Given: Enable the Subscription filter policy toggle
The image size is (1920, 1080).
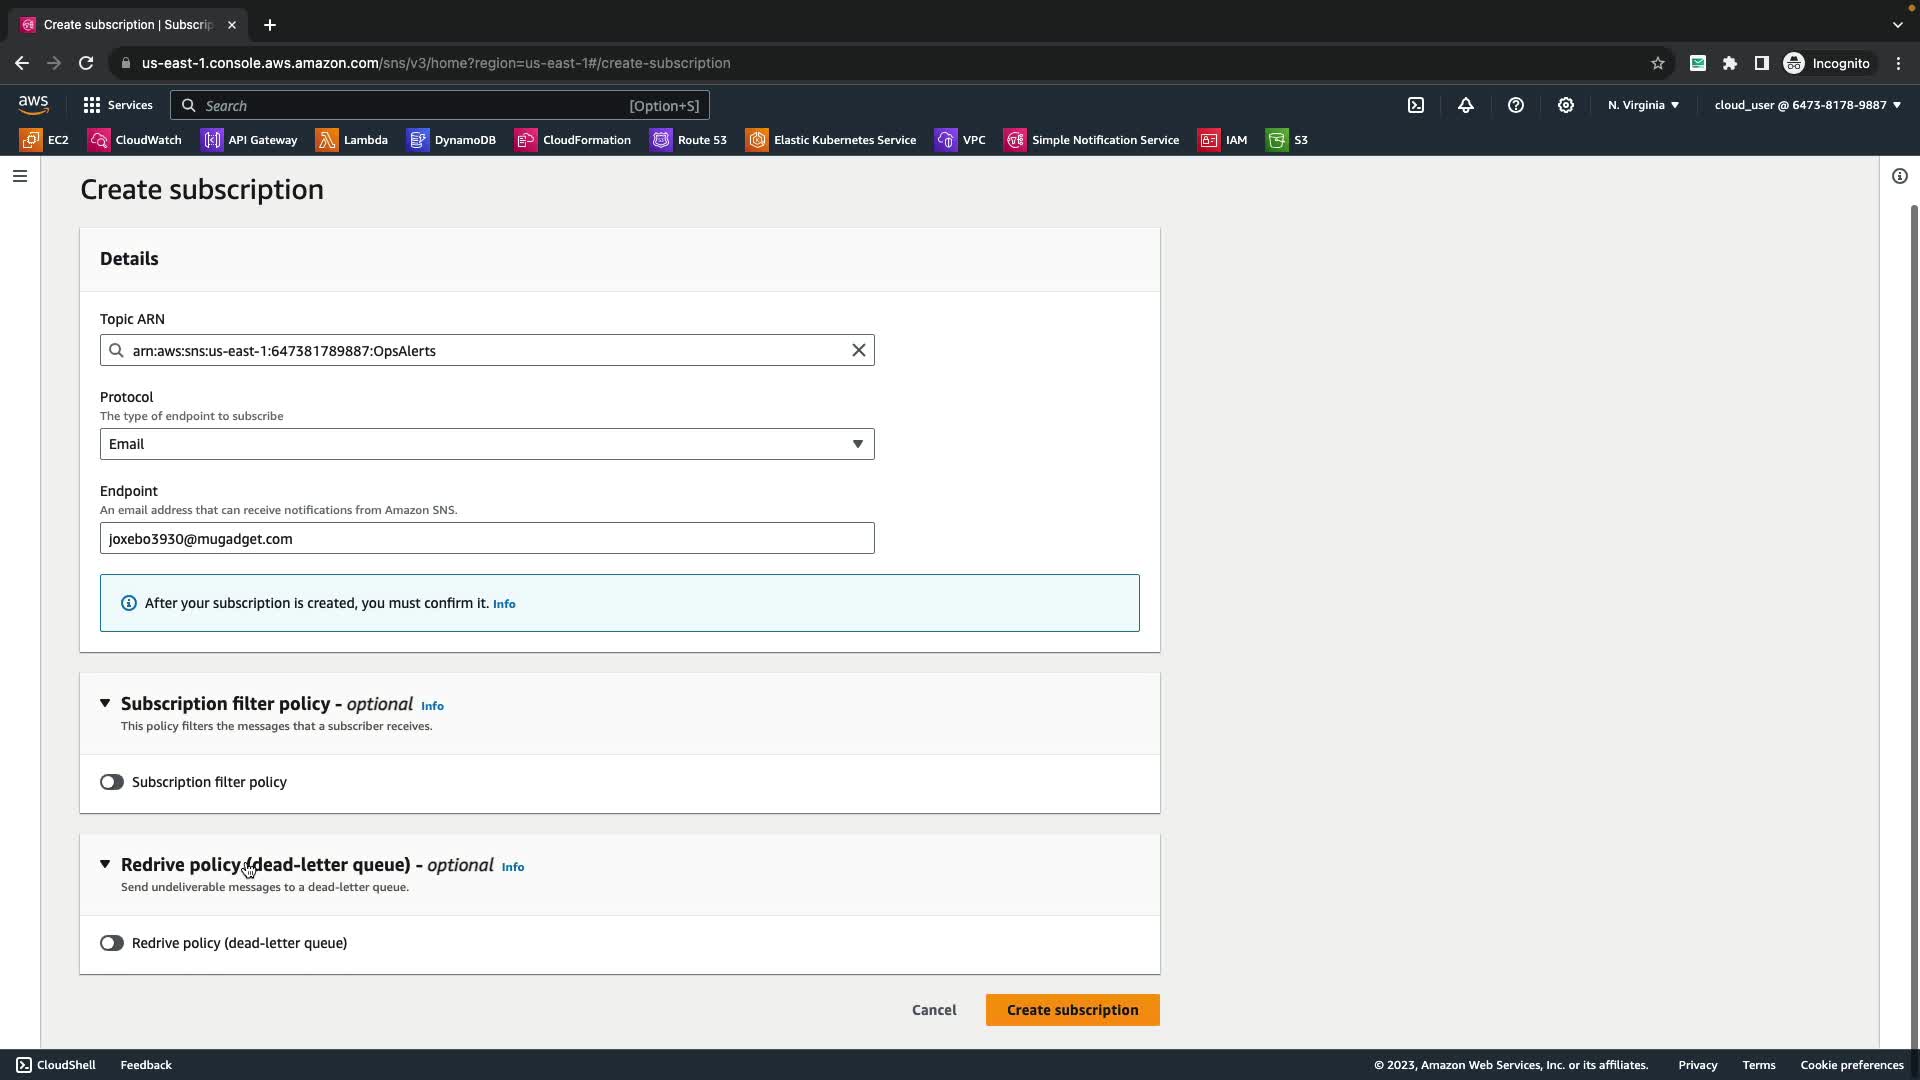Looking at the screenshot, I should 112,782.
